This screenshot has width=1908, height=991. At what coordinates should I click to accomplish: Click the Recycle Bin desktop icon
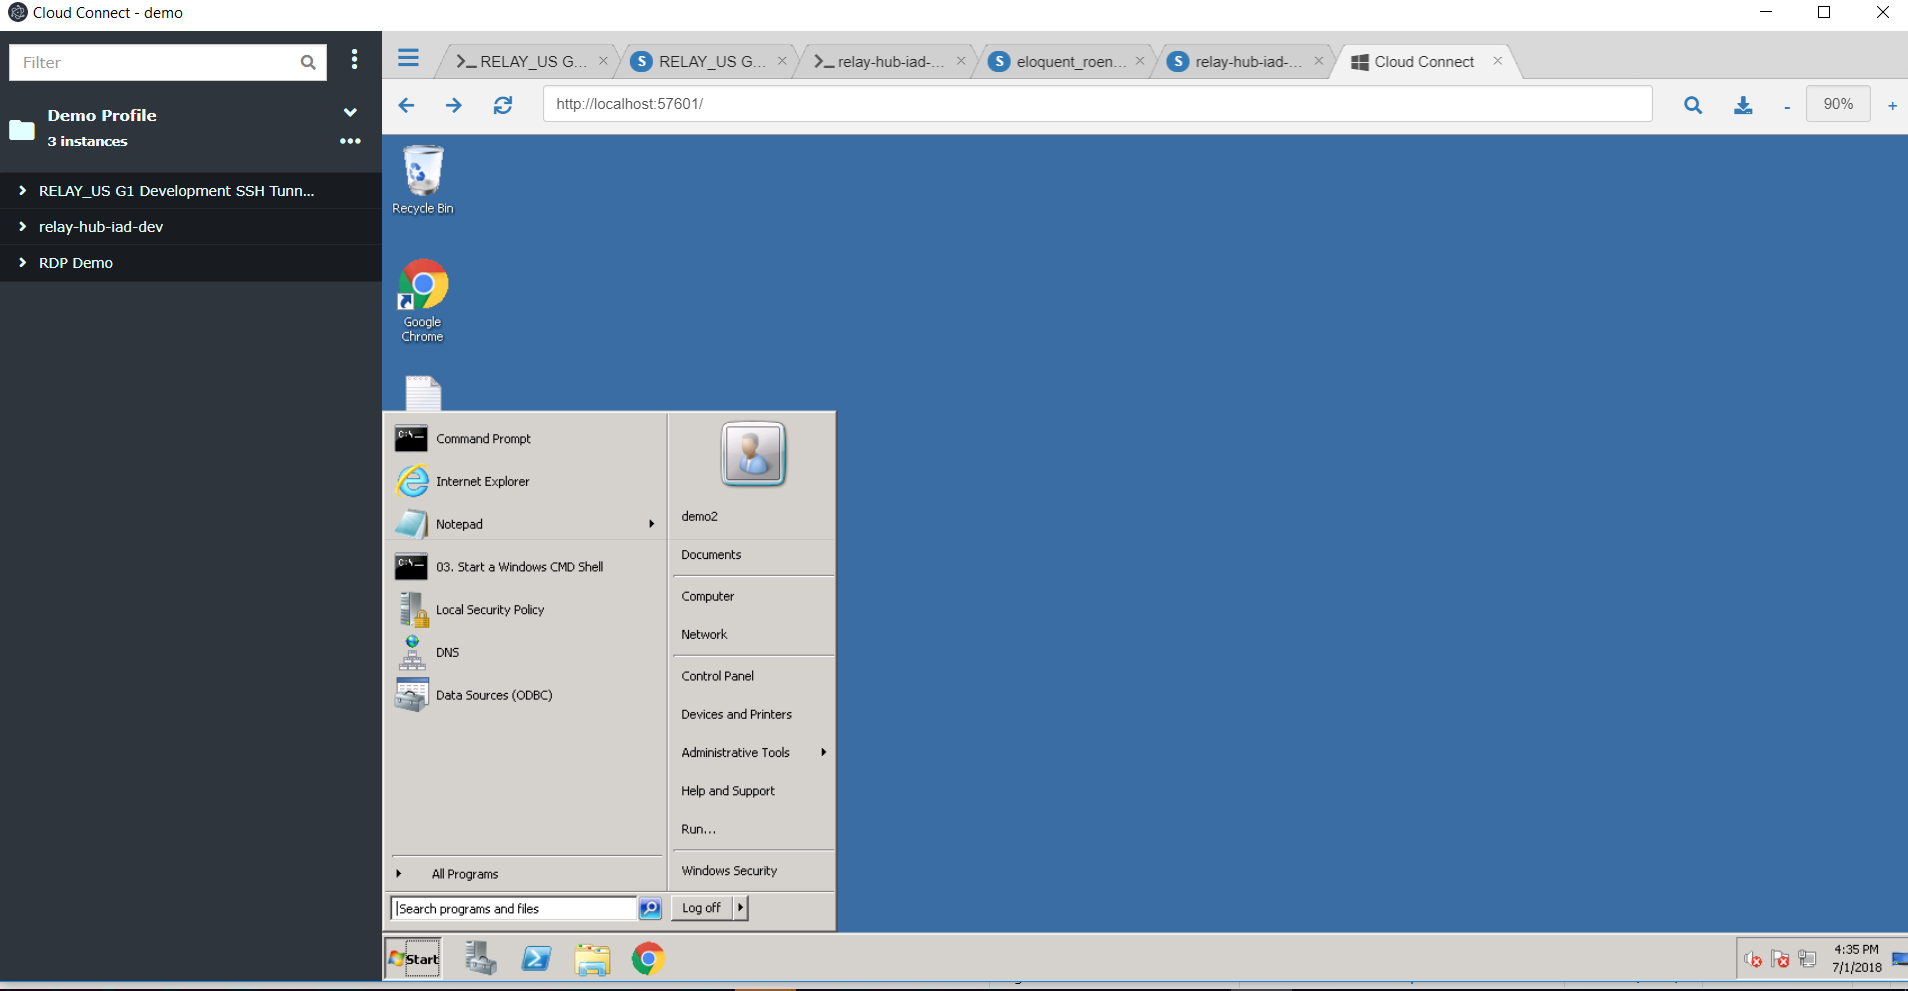point(423,180)
